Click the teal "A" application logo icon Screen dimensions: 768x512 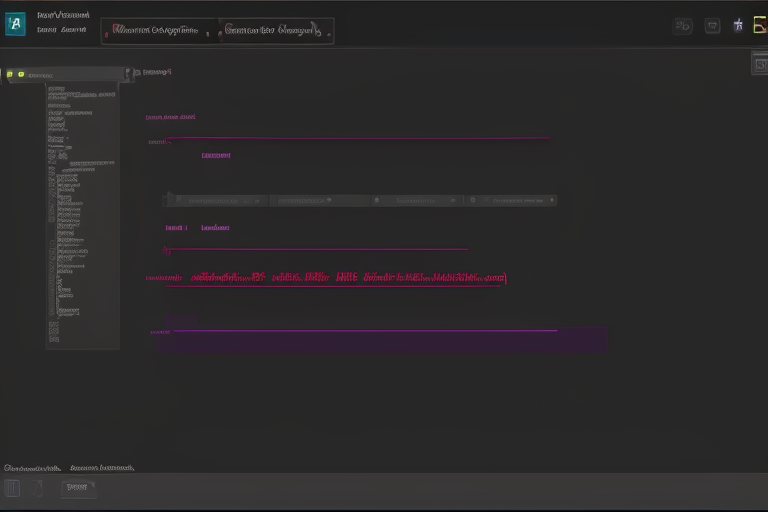point(16,25)
